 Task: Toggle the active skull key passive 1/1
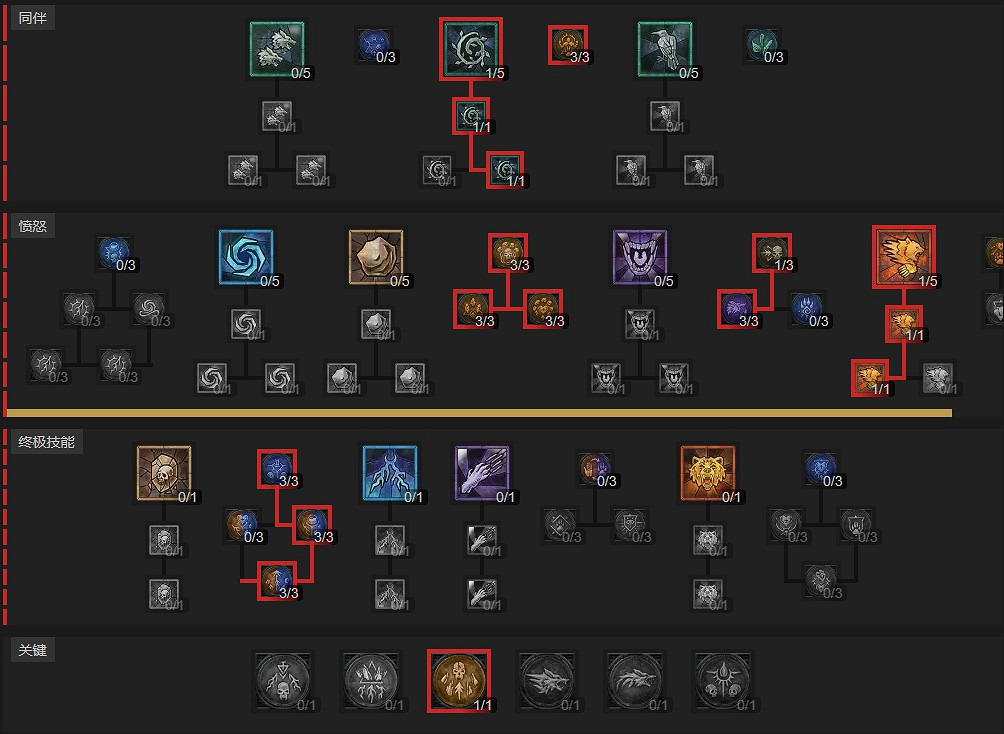459,681
